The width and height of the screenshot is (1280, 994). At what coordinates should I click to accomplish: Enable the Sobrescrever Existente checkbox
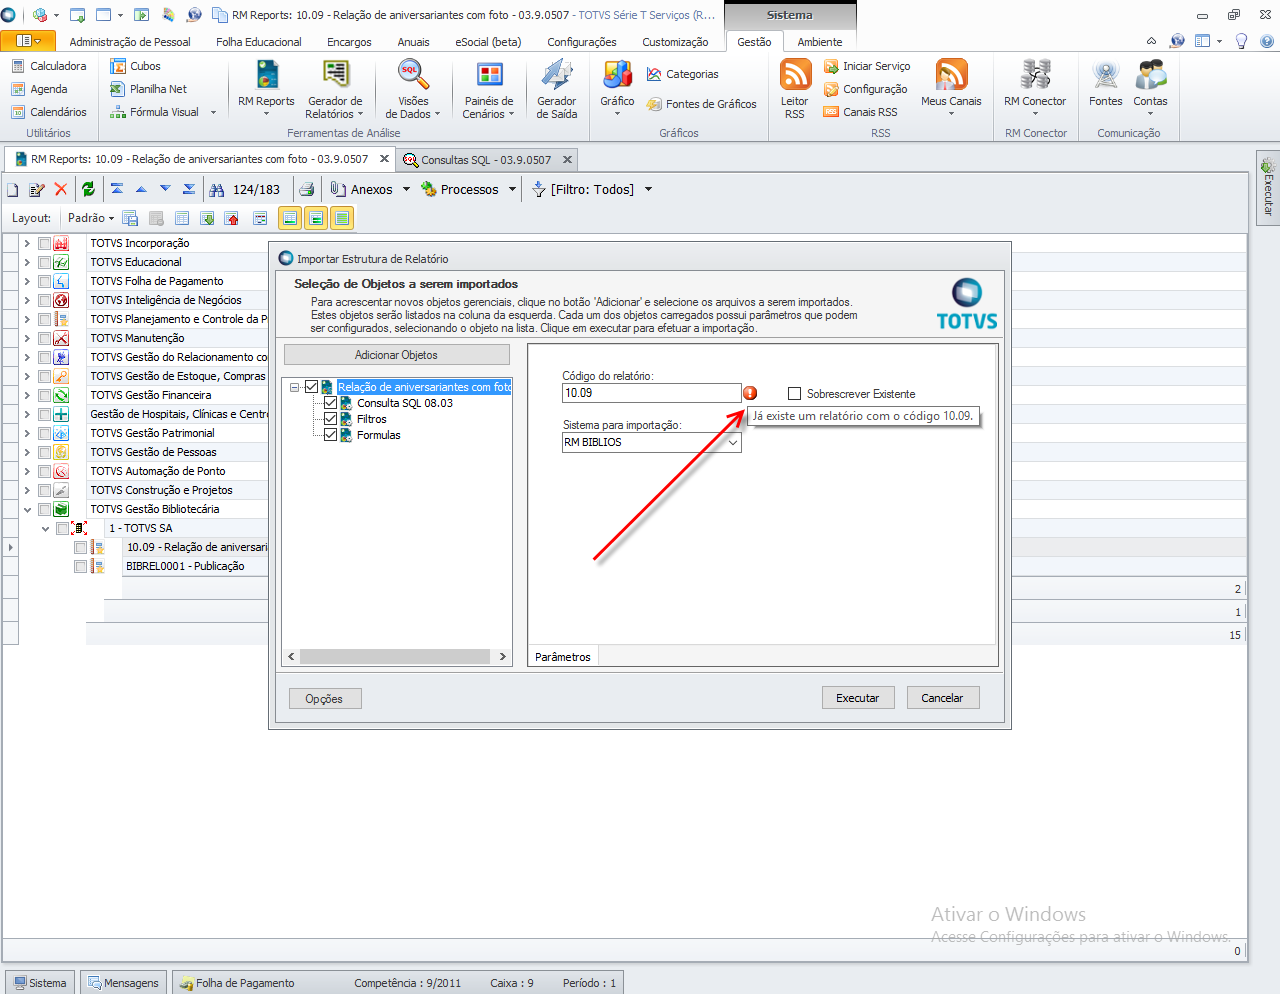tap(795, 394)
